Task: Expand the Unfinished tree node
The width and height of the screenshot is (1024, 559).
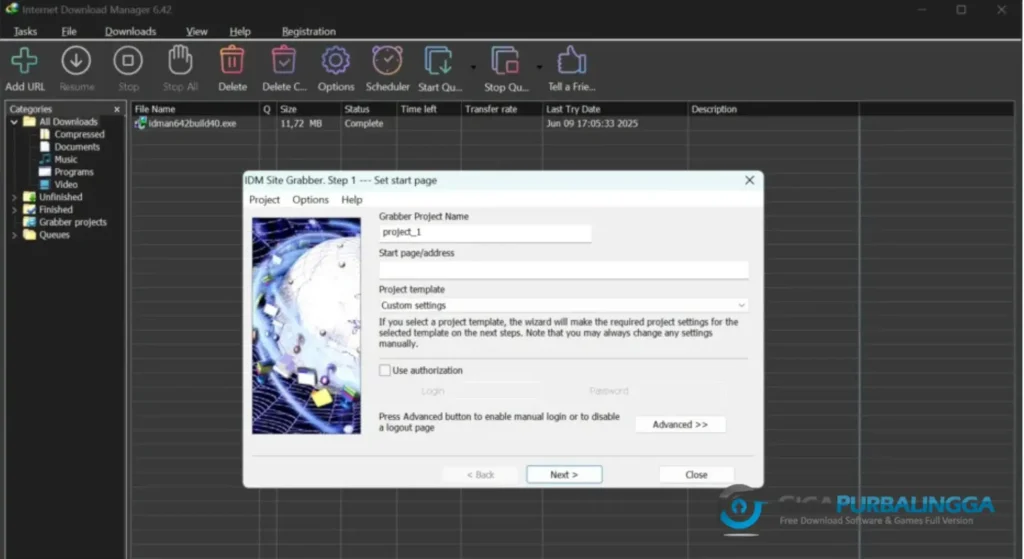Action: (x=14, y=197)
